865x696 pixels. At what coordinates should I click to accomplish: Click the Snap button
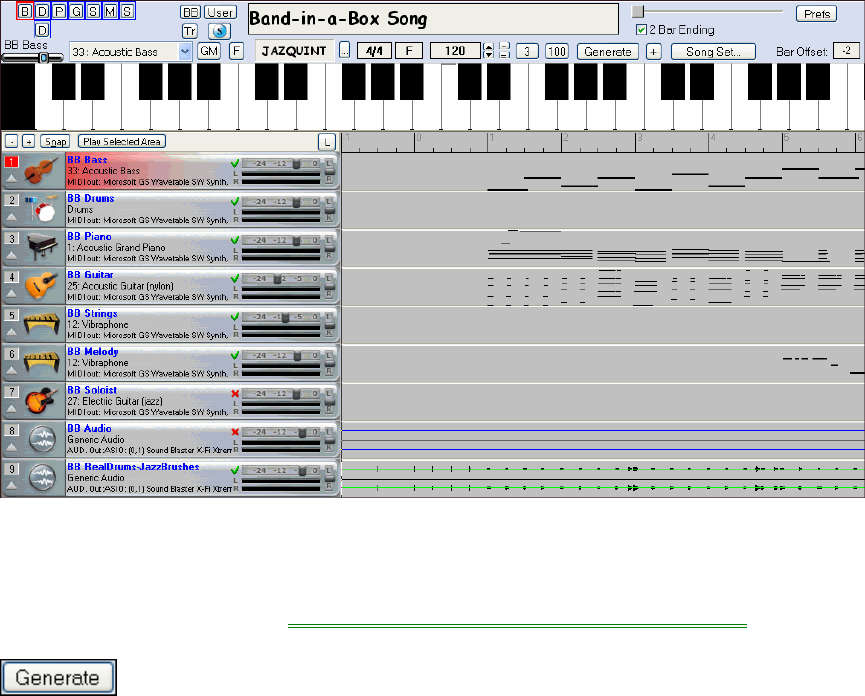pyautogui.click(x=55, y=142)
